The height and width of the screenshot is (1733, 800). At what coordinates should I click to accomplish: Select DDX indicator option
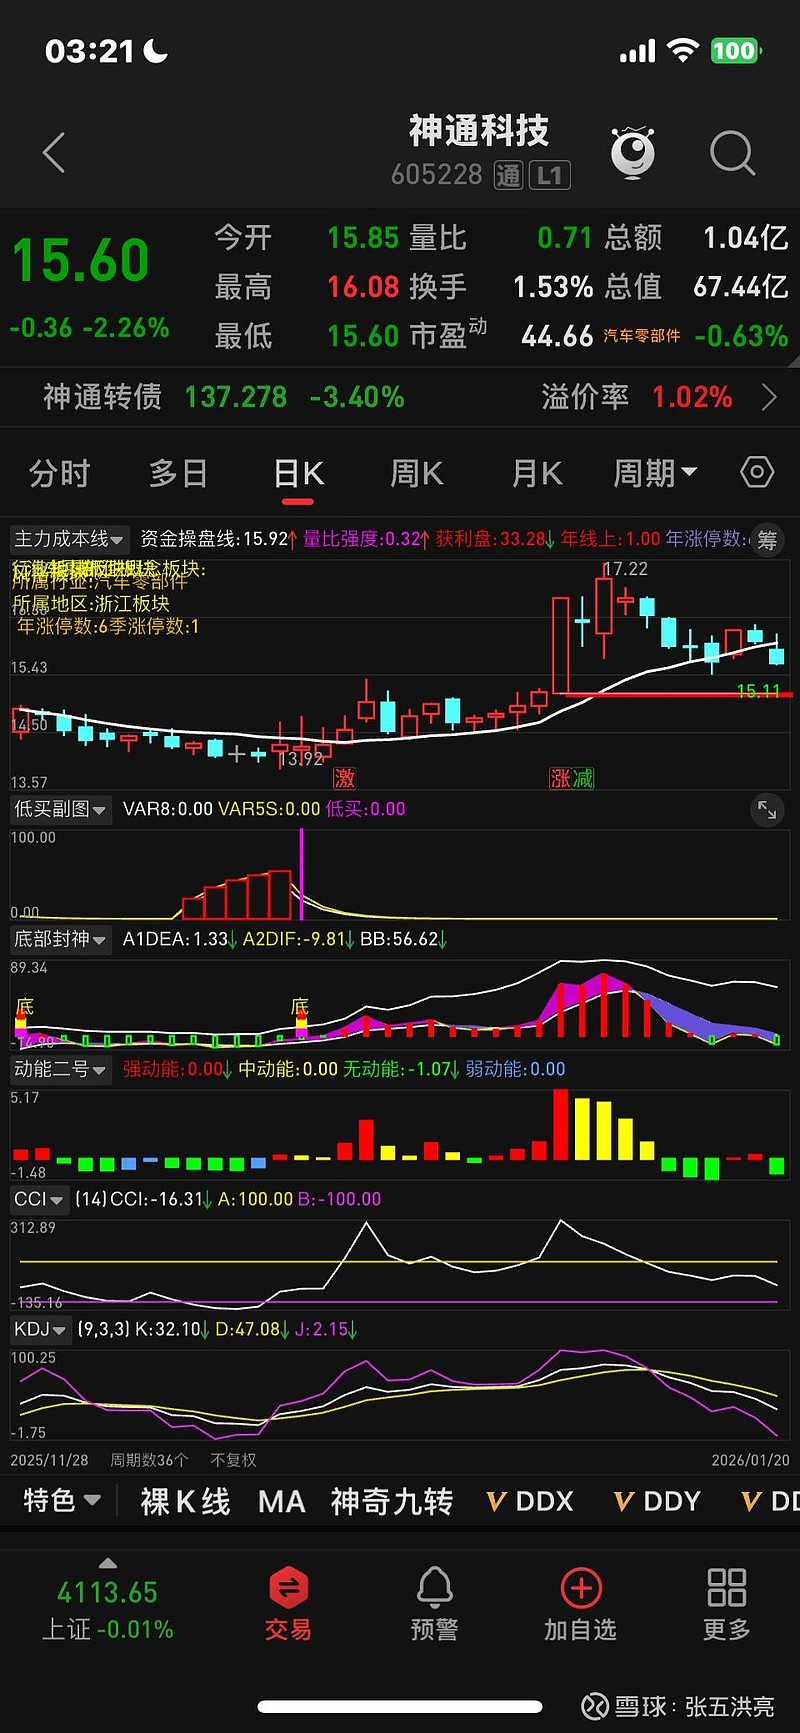pos(531,1501)
